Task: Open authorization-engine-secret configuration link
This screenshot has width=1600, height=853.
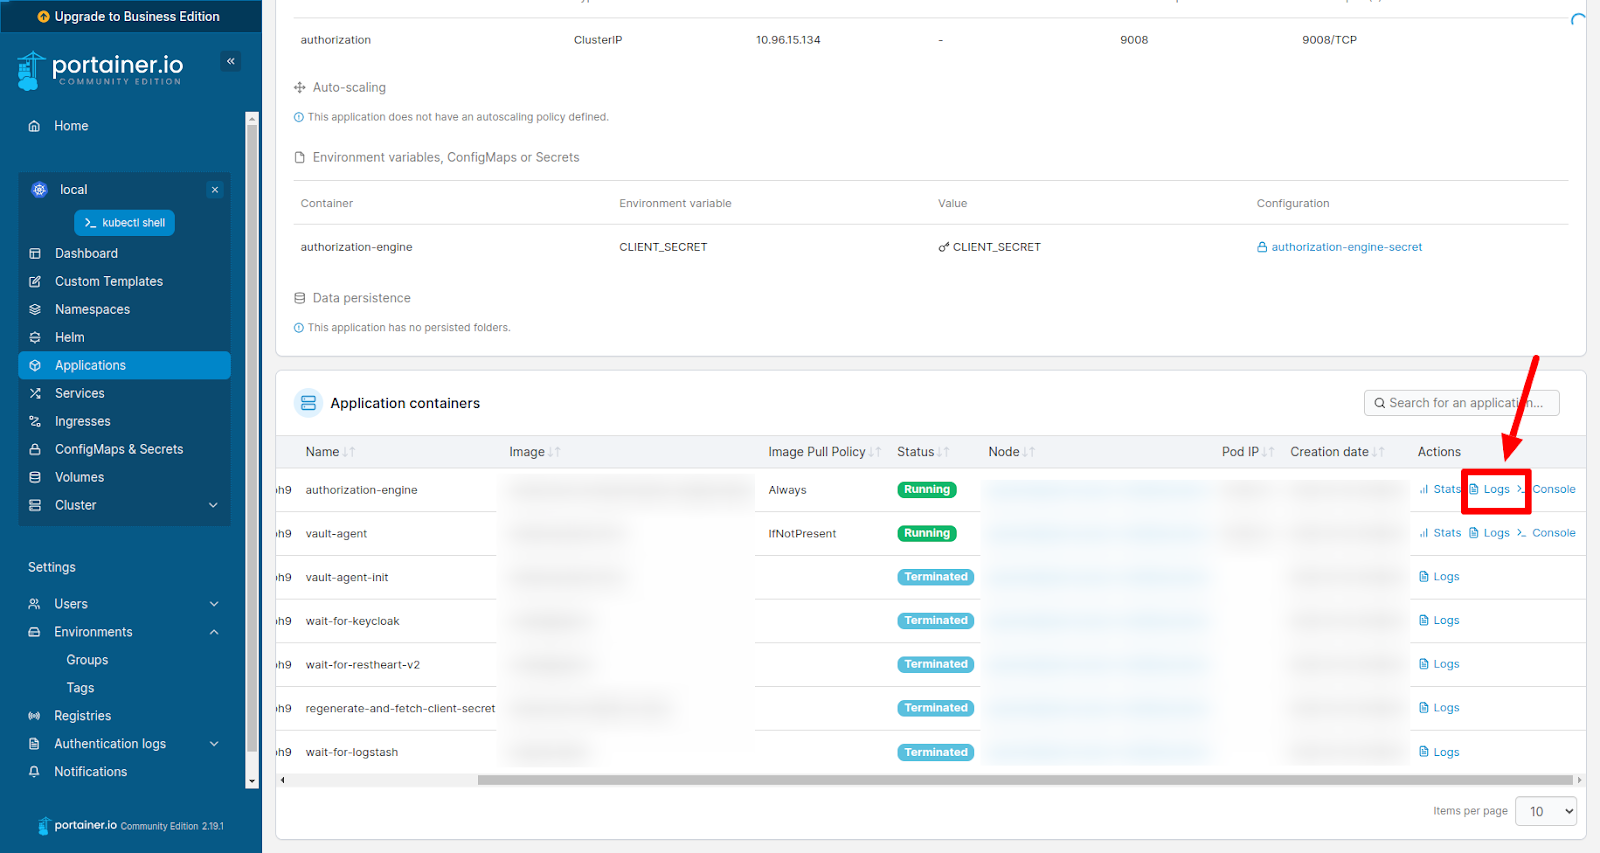Action: coord(1346,247)
